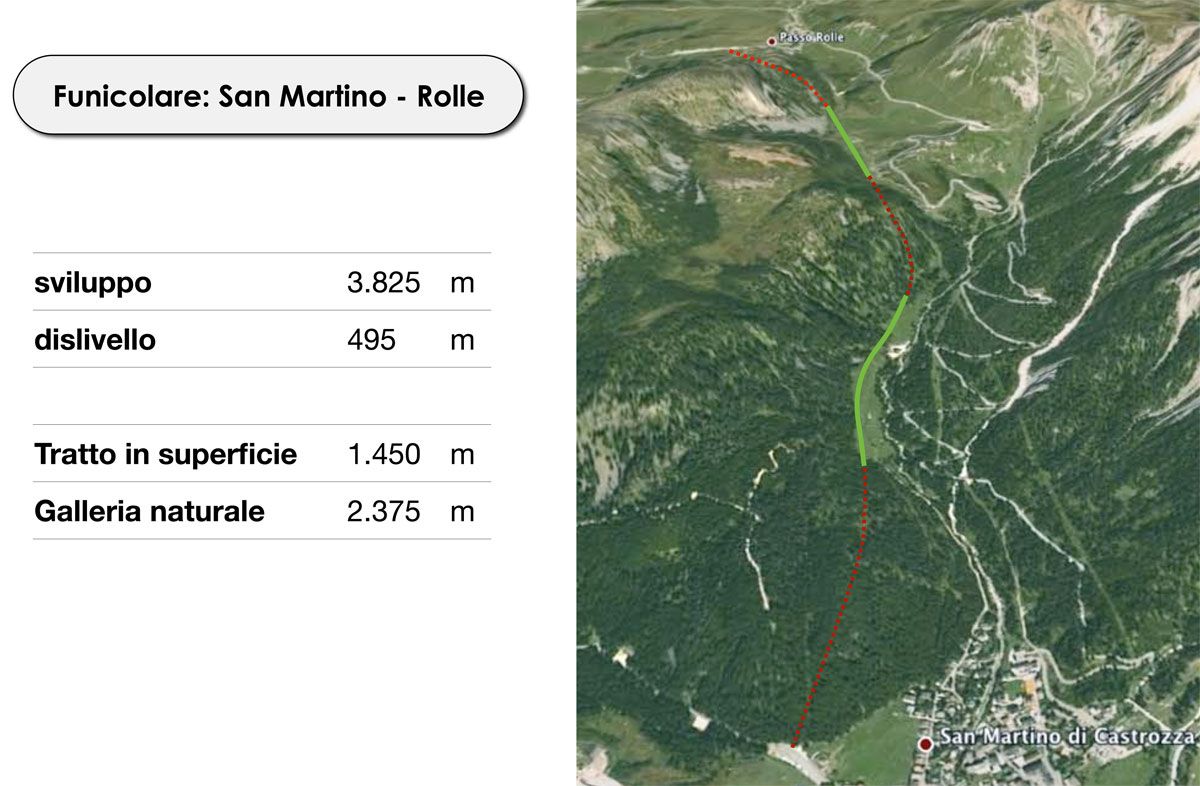Viewport: 1200px width, 786px height.
Task: Click the 3.825 sviluppo value
Action: (384, 283)
